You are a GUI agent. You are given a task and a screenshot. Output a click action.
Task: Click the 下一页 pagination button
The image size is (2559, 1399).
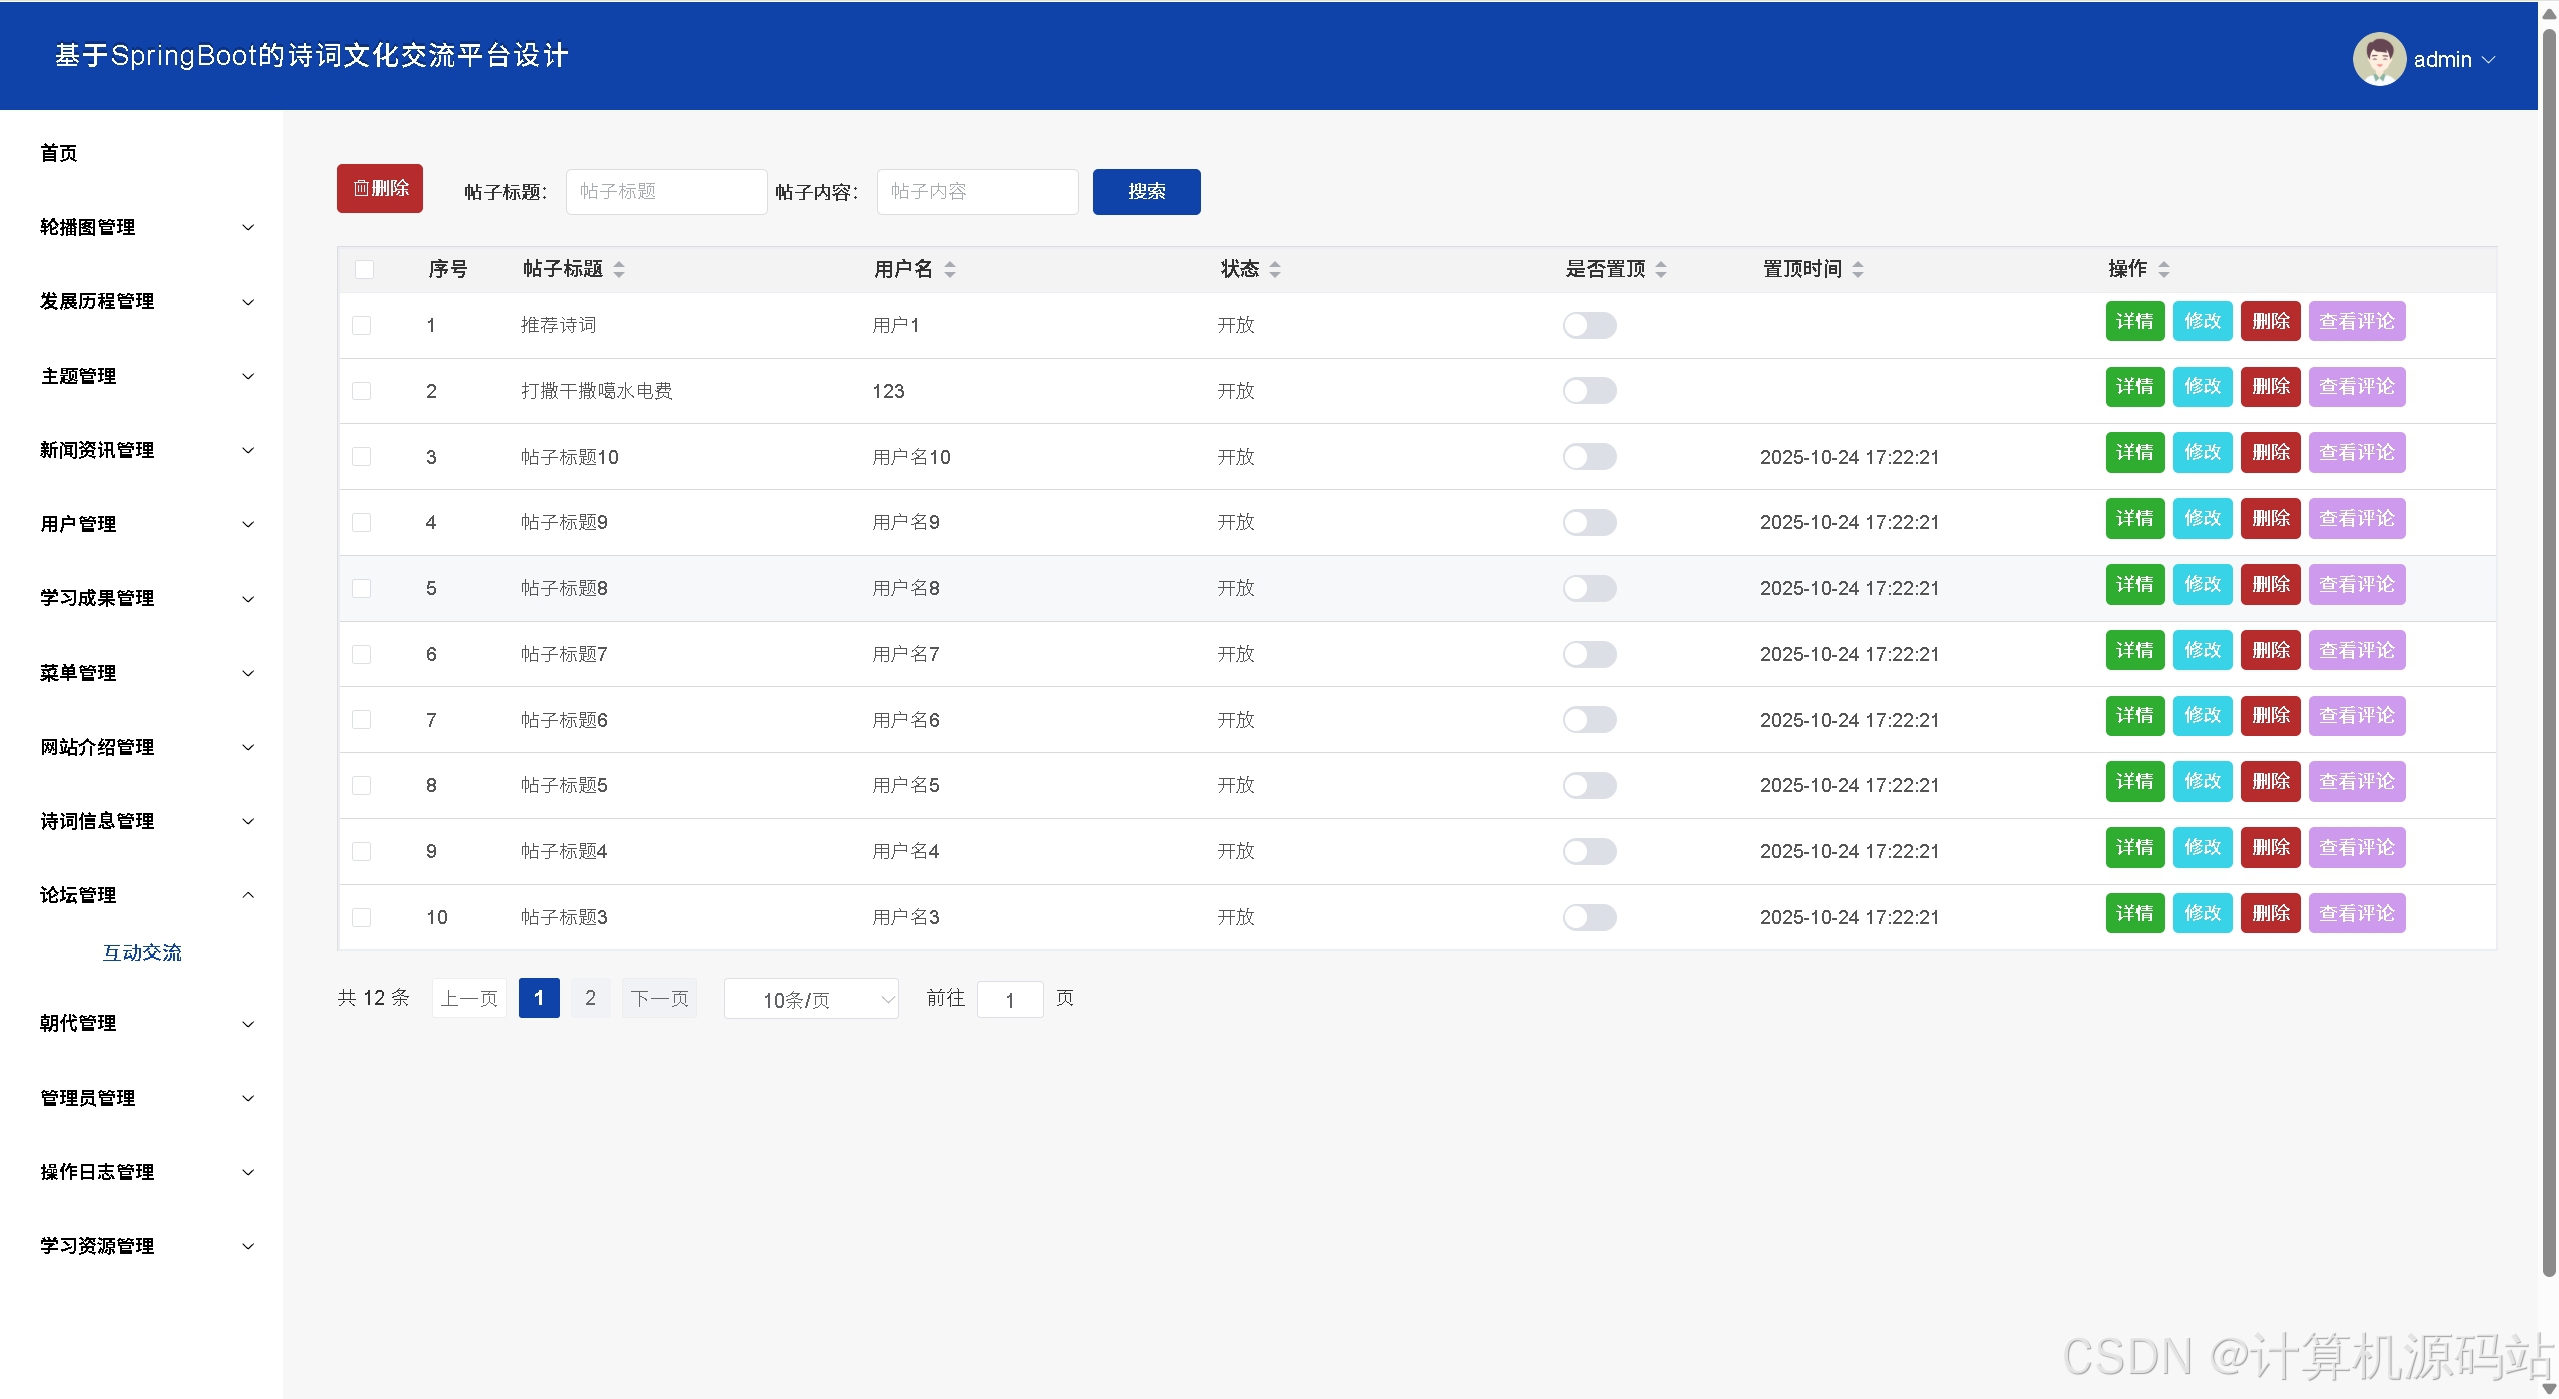click(660, 998)
